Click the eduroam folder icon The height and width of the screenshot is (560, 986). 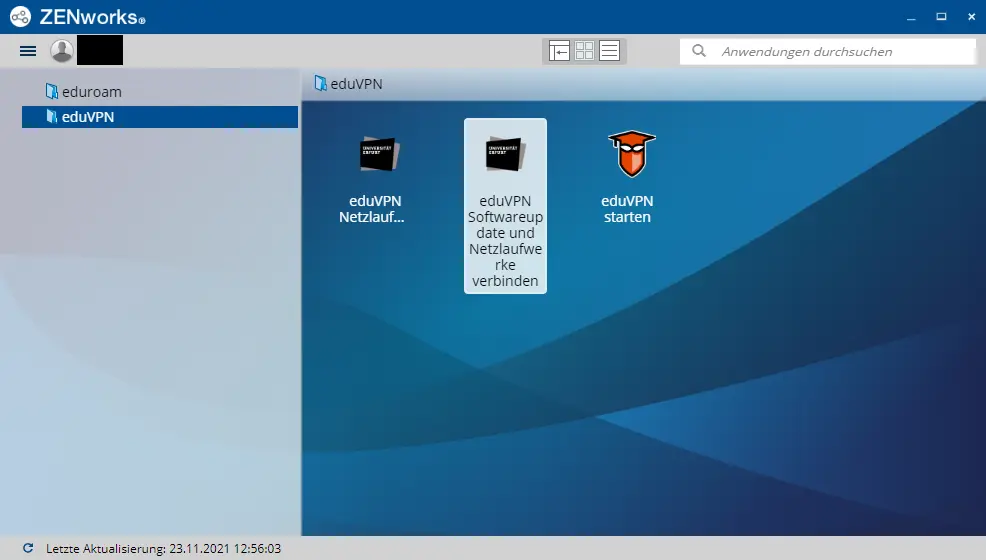point(52,92)
